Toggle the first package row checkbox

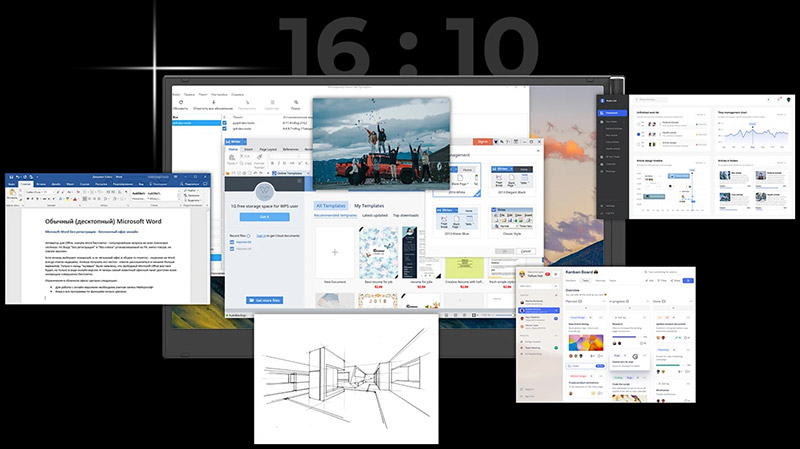click(224, 123)
